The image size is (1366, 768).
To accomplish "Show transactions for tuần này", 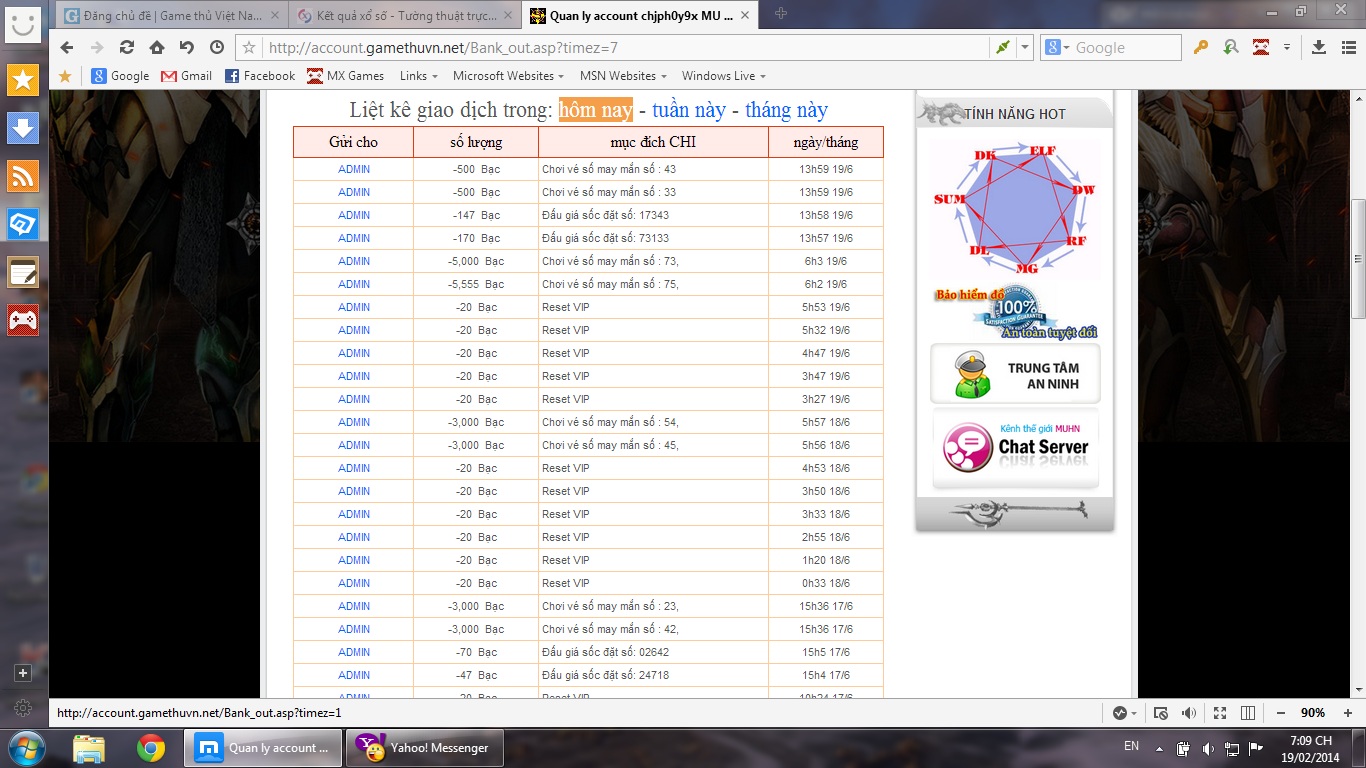I will click(x=689, y=110).
